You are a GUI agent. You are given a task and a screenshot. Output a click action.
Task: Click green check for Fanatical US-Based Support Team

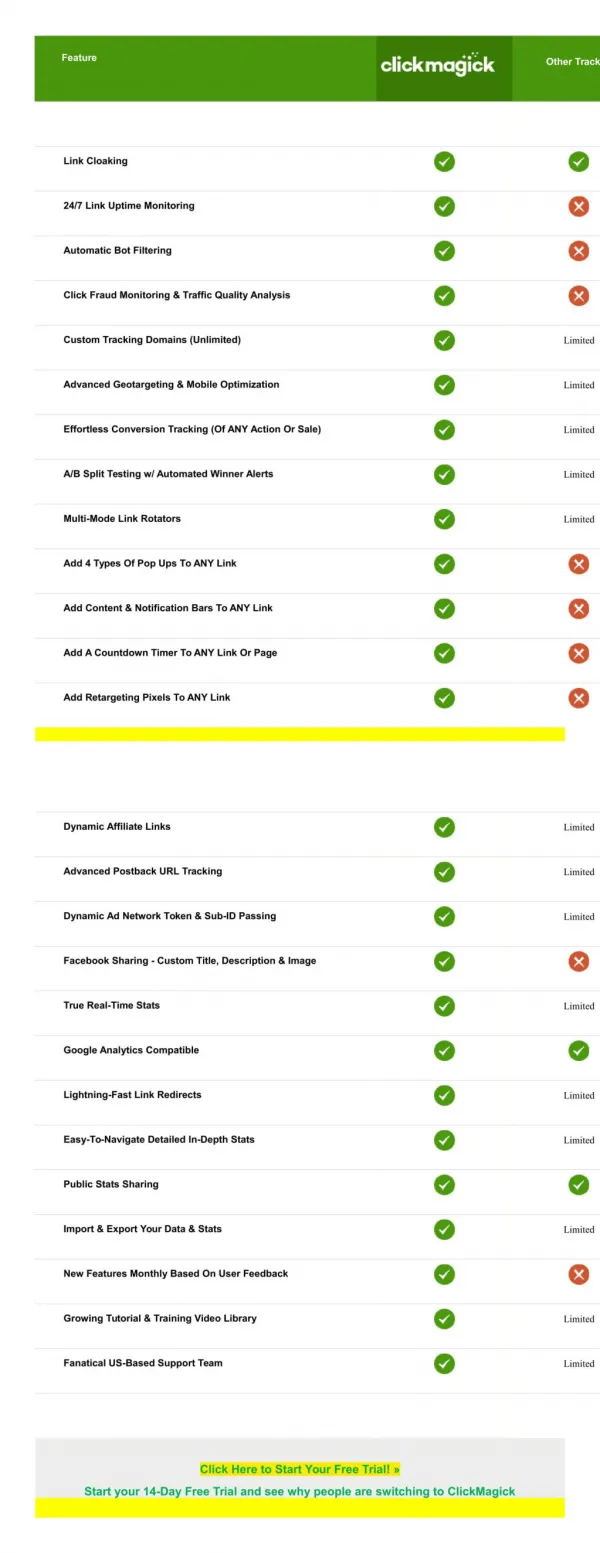(444, 1364)
